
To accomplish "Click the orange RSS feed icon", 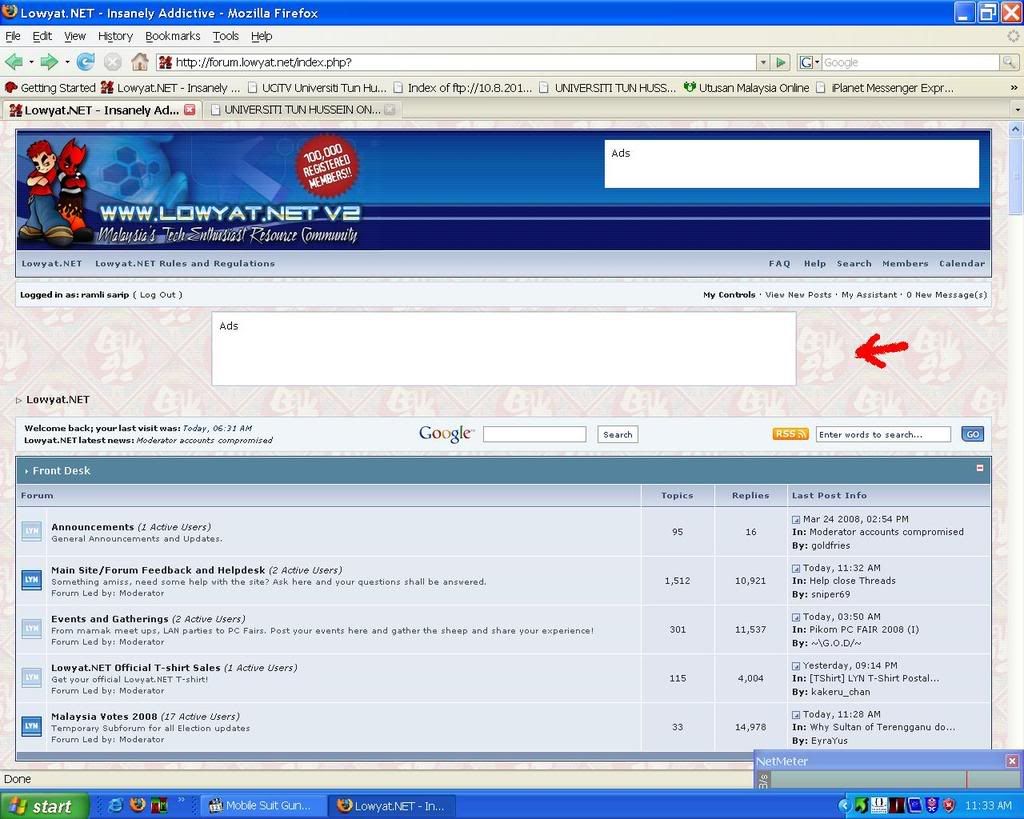I will coord(790,434).
